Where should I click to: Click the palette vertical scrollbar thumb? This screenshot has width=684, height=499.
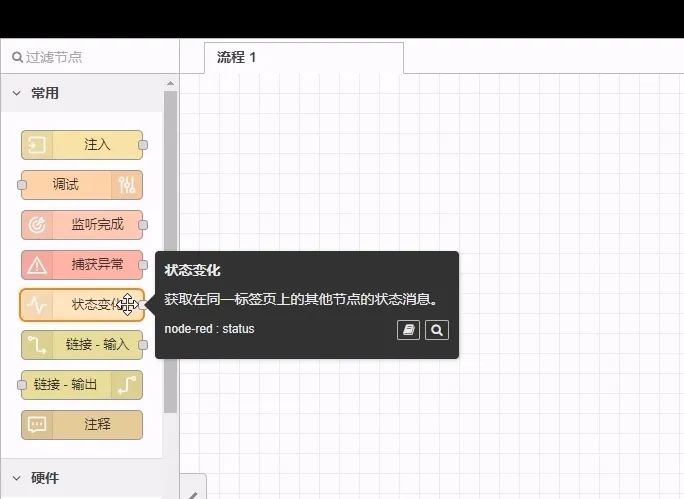click(x=170, y=250)
